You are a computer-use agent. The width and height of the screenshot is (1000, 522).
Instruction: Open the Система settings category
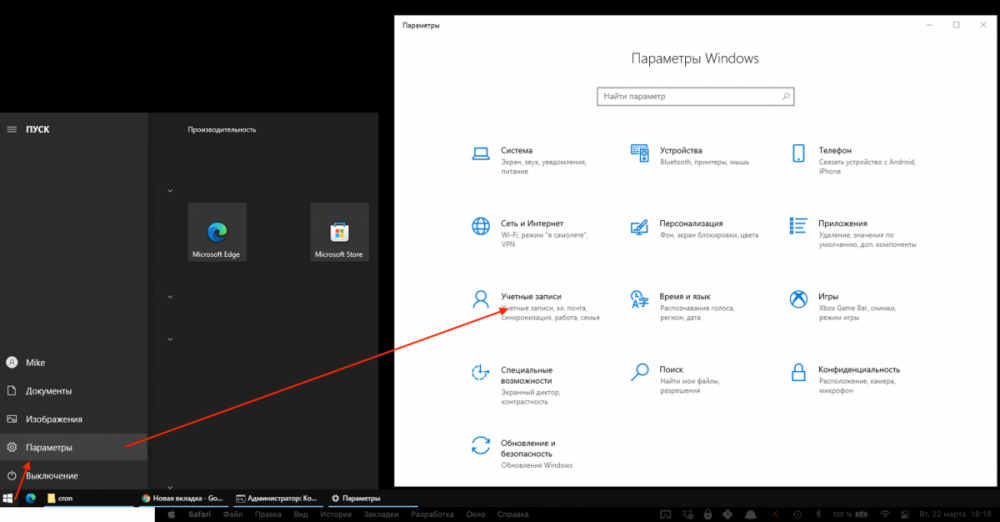pos(516,151)
